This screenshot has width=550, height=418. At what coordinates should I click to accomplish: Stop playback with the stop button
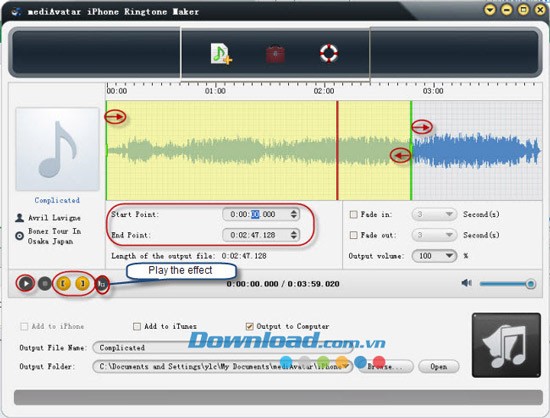45,283
